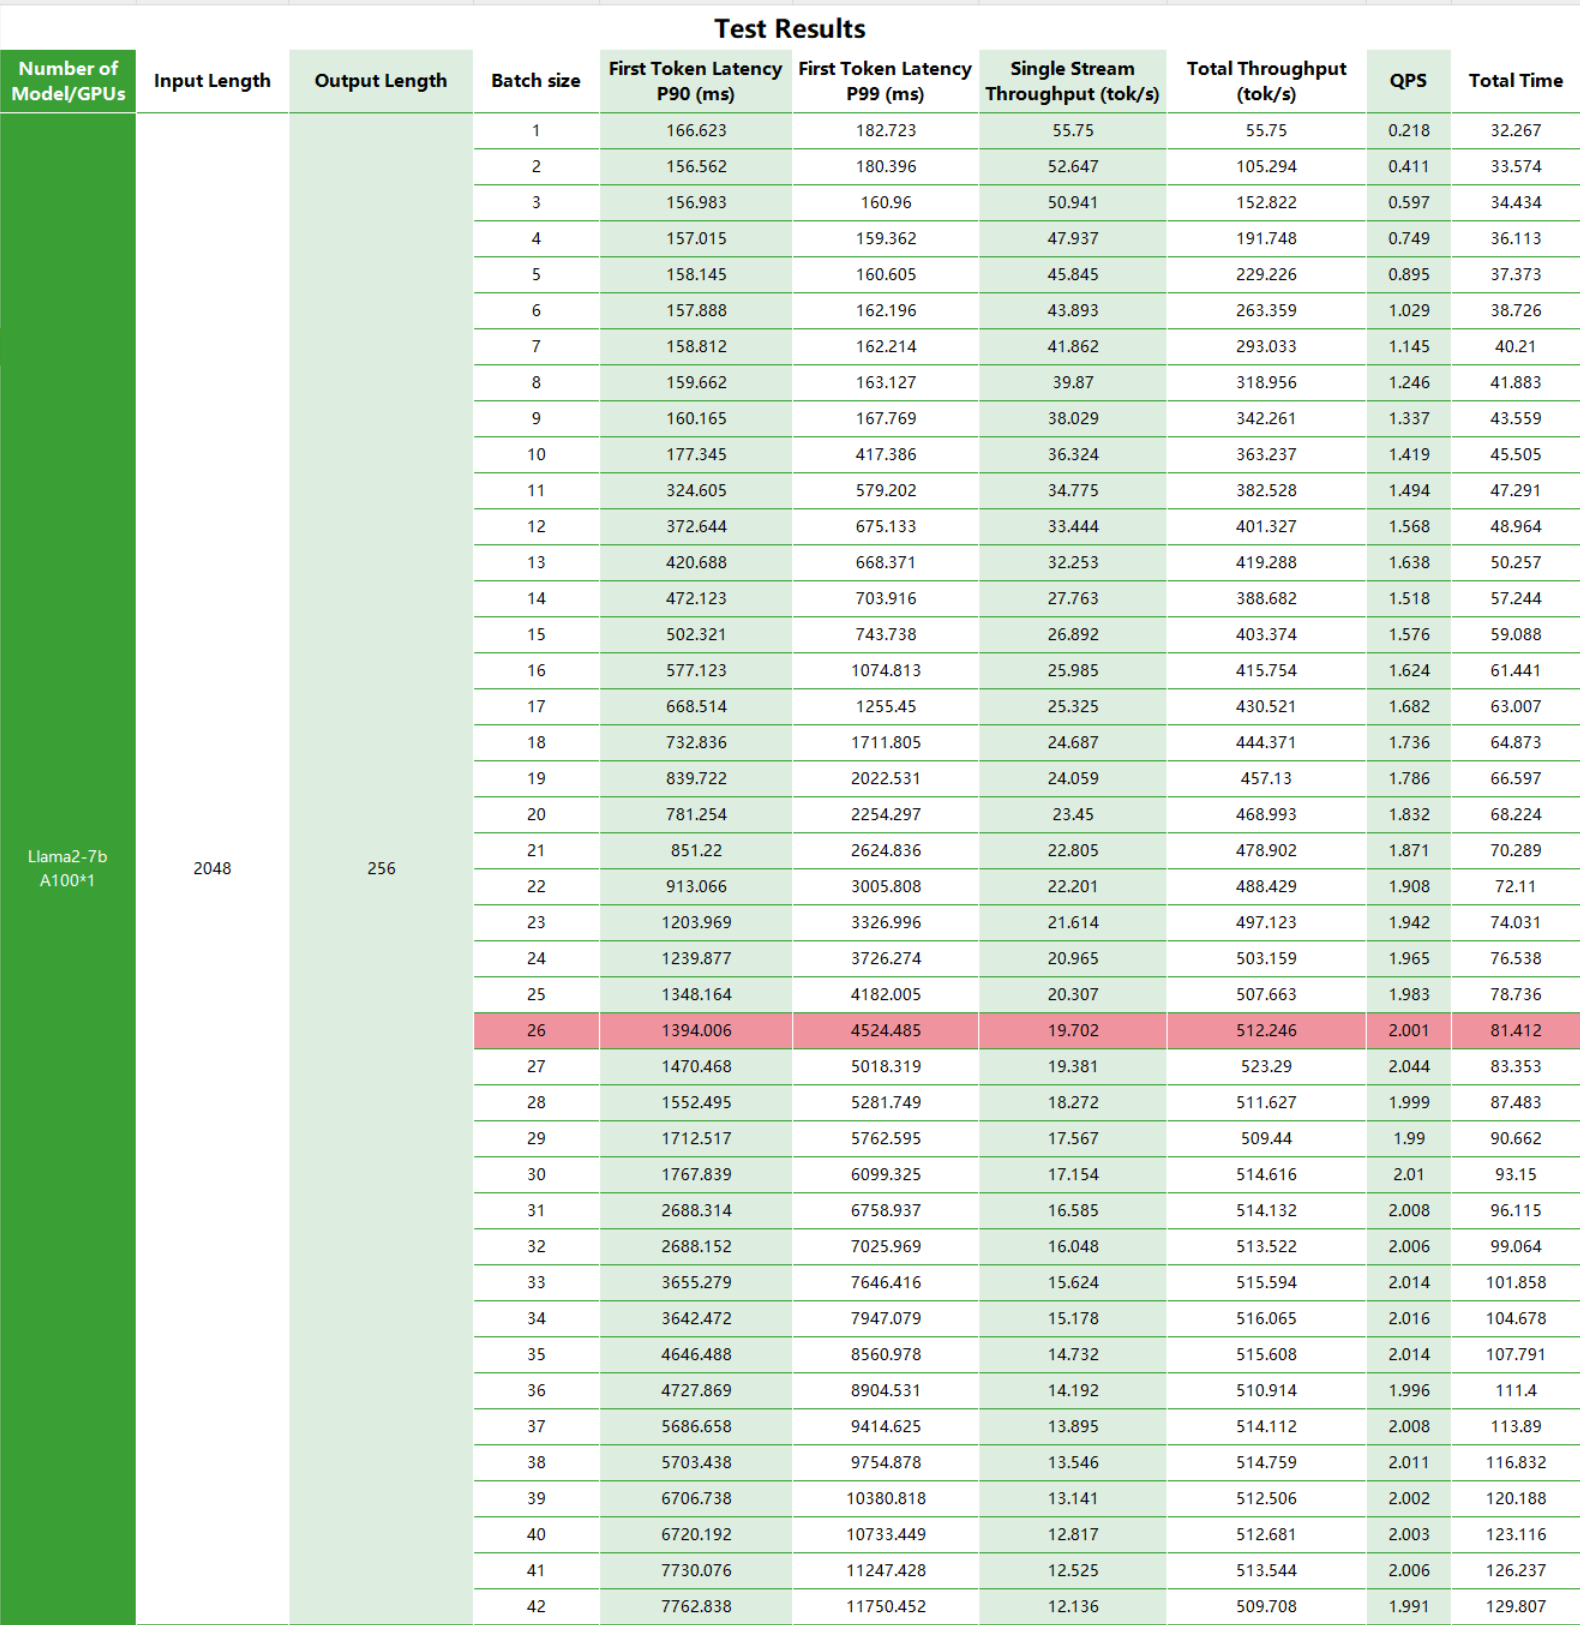1580x1625 pixels.
Task: Select the "Output Length" column header
Action: pos(381,81)
